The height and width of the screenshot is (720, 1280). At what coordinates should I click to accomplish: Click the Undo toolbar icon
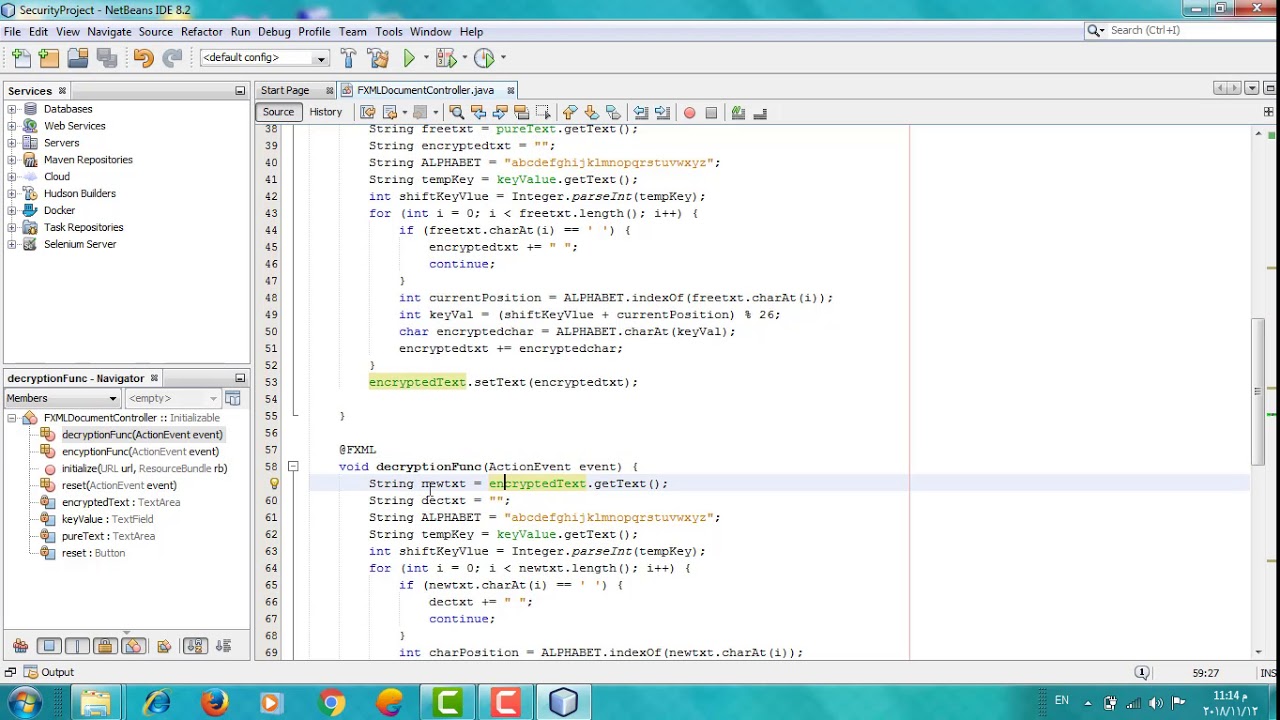point(143,58)
